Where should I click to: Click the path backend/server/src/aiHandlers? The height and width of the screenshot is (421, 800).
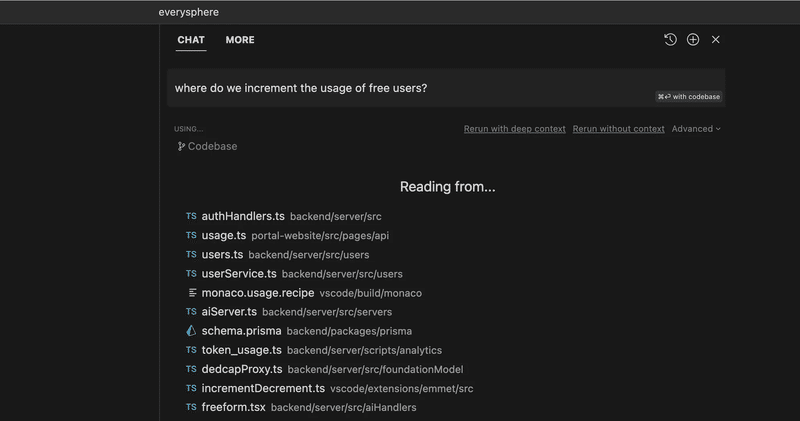[x=343, y=407]
